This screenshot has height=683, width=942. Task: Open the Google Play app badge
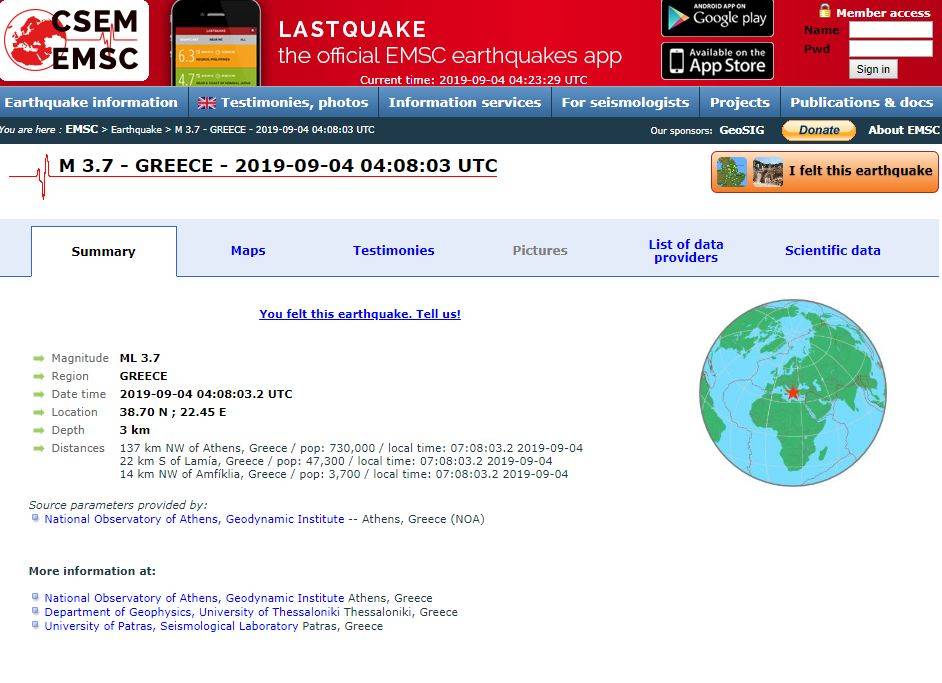(717, 18)
